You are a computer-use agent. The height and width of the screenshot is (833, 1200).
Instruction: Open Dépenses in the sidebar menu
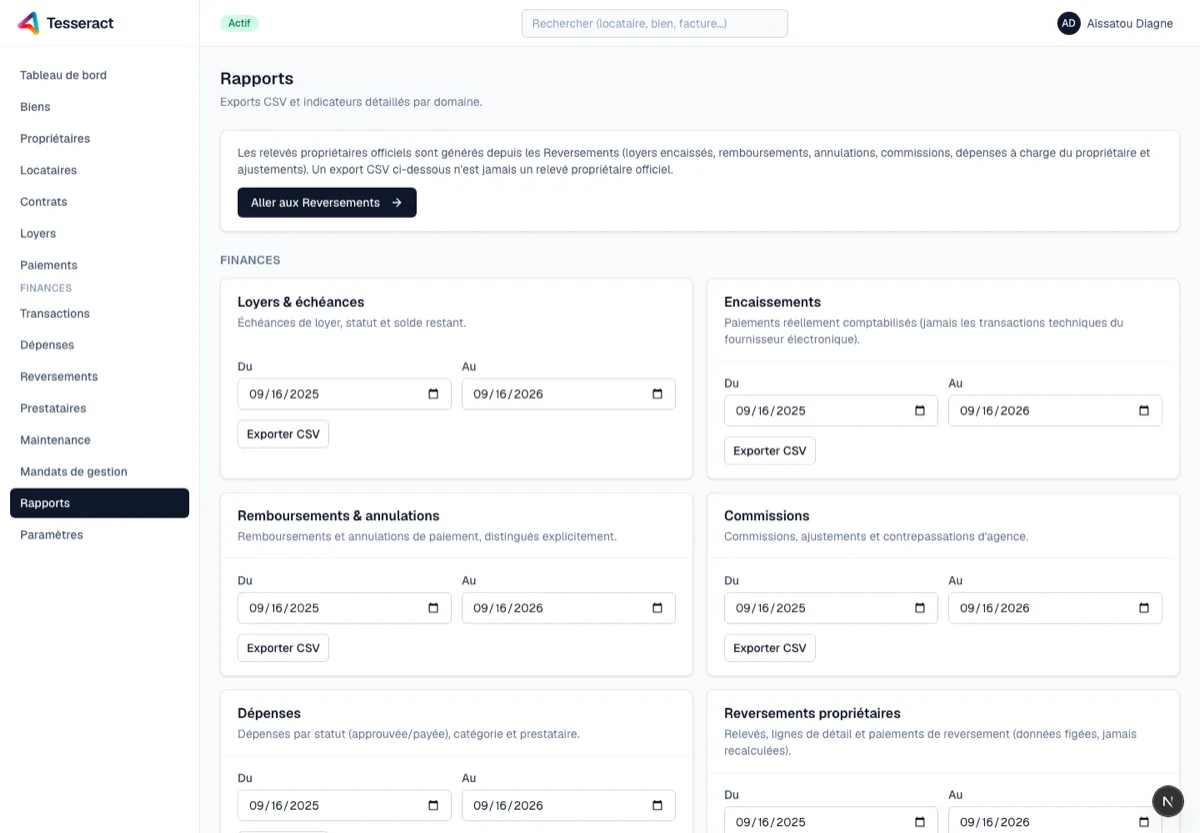[99, 345]
